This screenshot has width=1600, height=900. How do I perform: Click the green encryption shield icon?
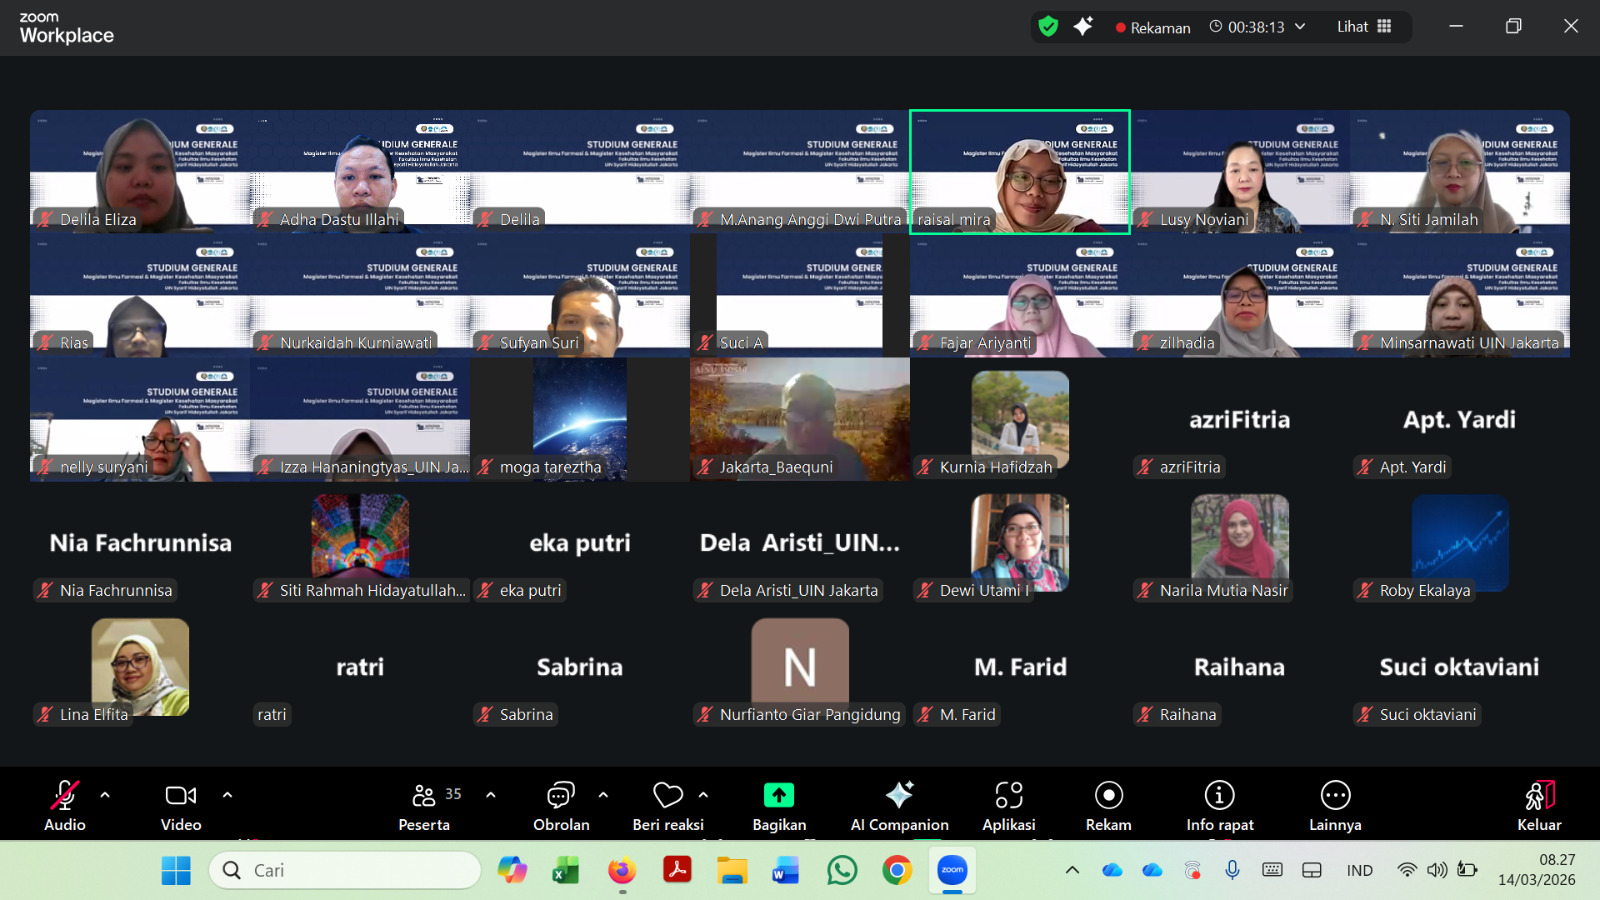1048,27
